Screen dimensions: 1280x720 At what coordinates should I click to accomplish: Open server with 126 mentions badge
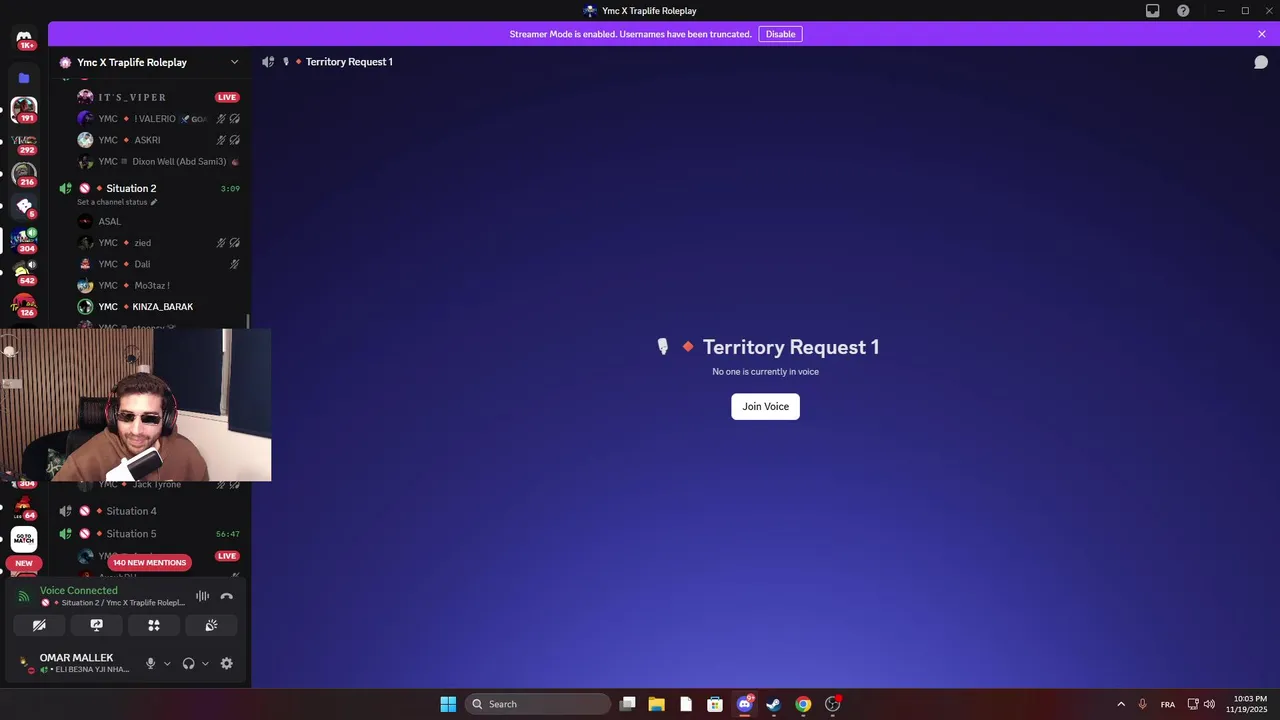[x=24, y=304]
